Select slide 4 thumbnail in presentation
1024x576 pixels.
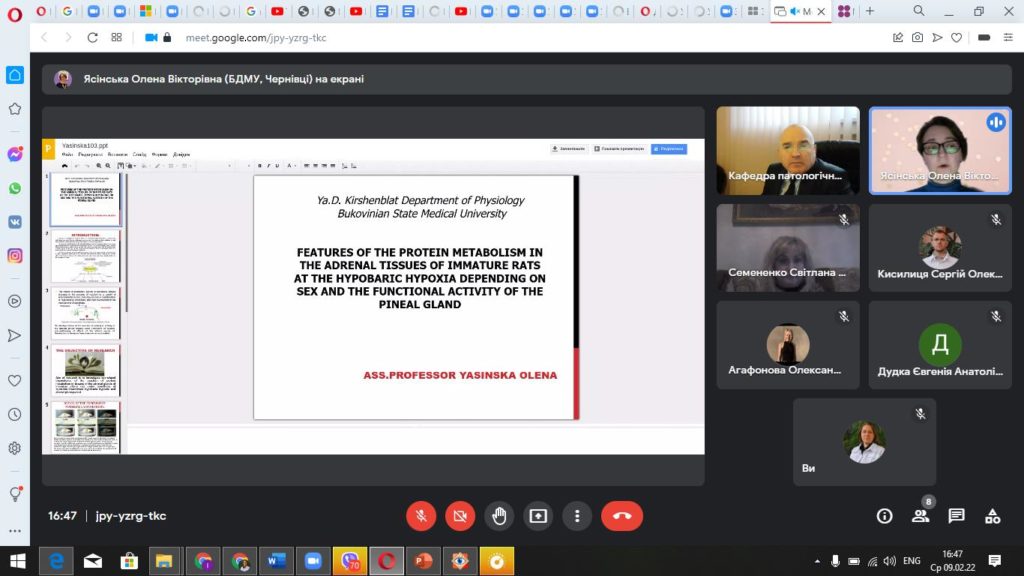(85, 370)
